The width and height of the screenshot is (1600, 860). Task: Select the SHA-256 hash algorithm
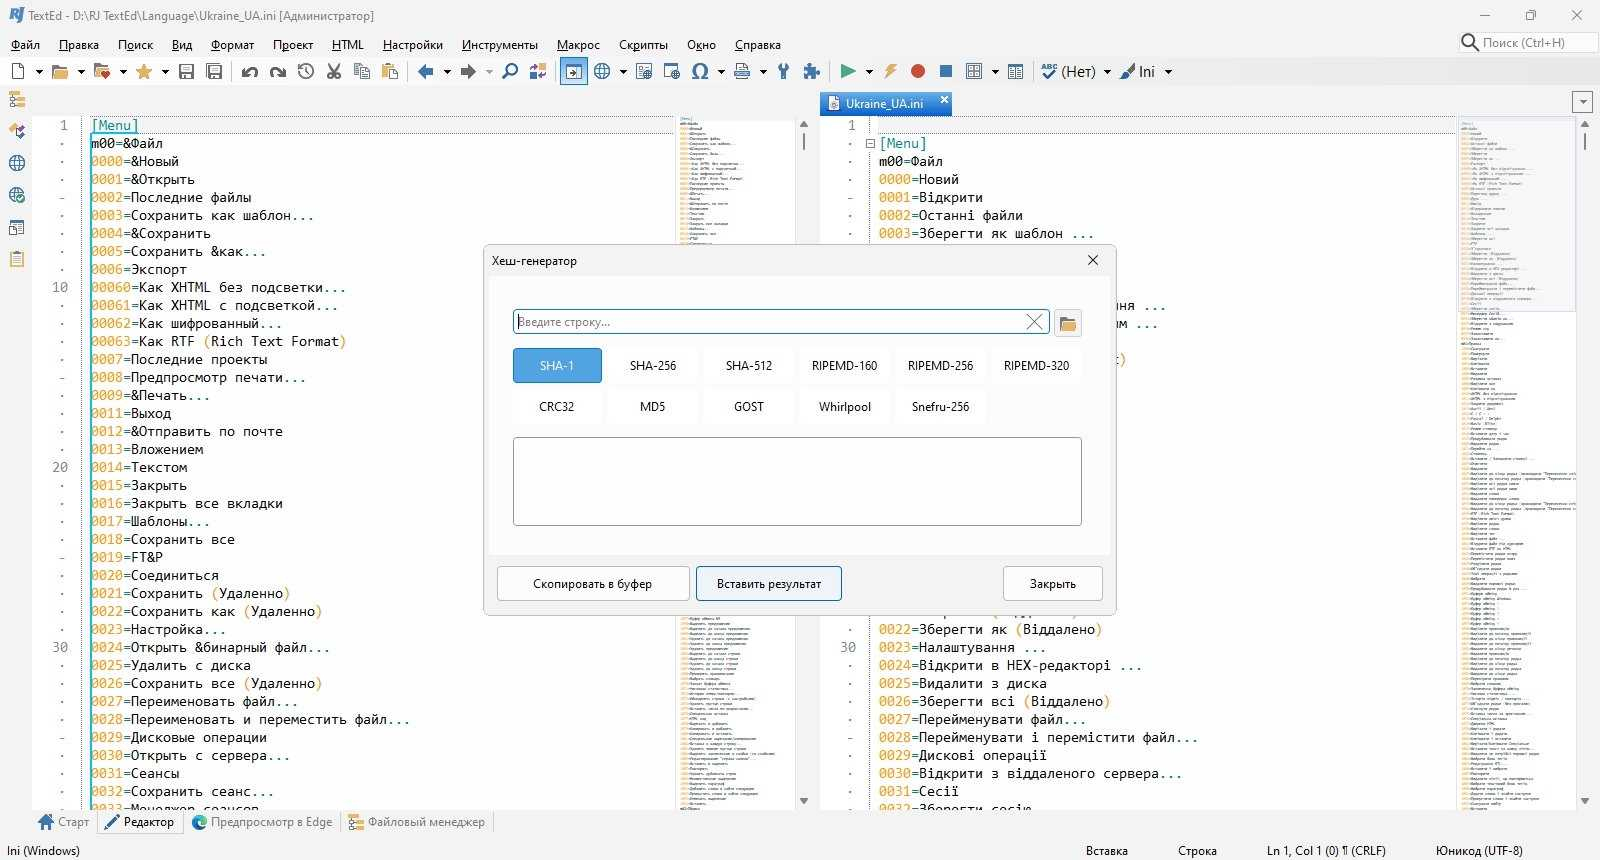coord(653,365)
